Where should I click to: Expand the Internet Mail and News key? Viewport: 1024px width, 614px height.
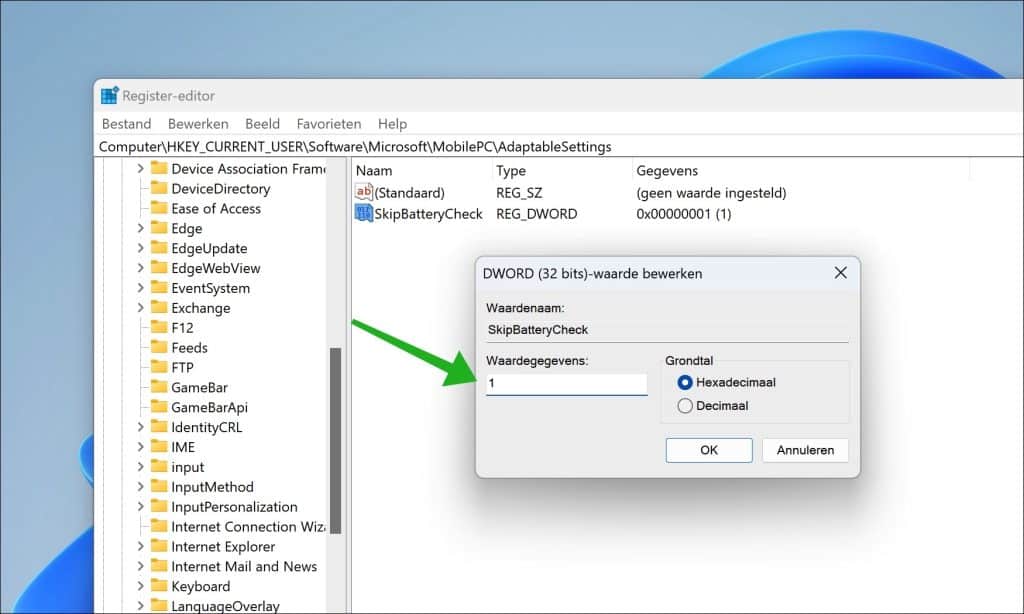click(140, 566)
